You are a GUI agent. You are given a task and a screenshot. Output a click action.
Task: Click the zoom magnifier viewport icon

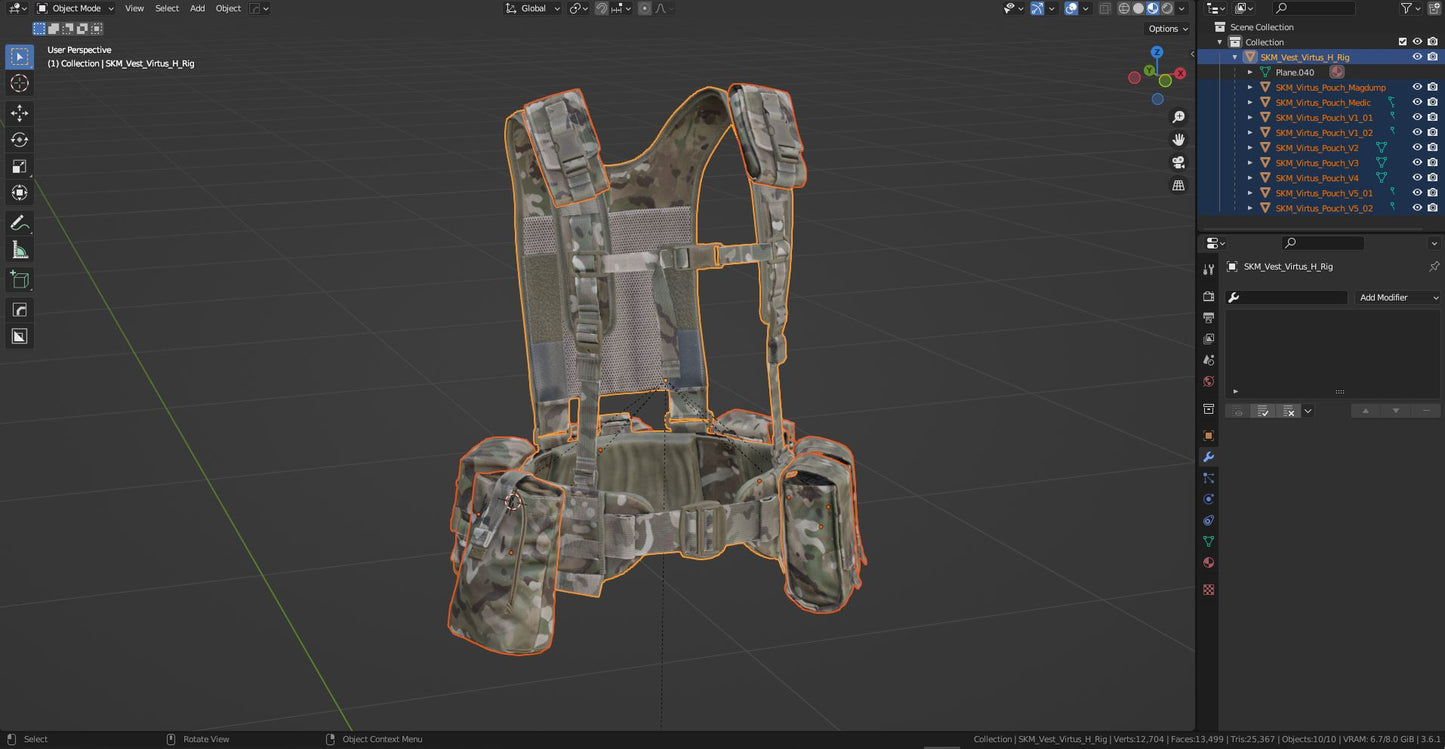point(1178,117)
